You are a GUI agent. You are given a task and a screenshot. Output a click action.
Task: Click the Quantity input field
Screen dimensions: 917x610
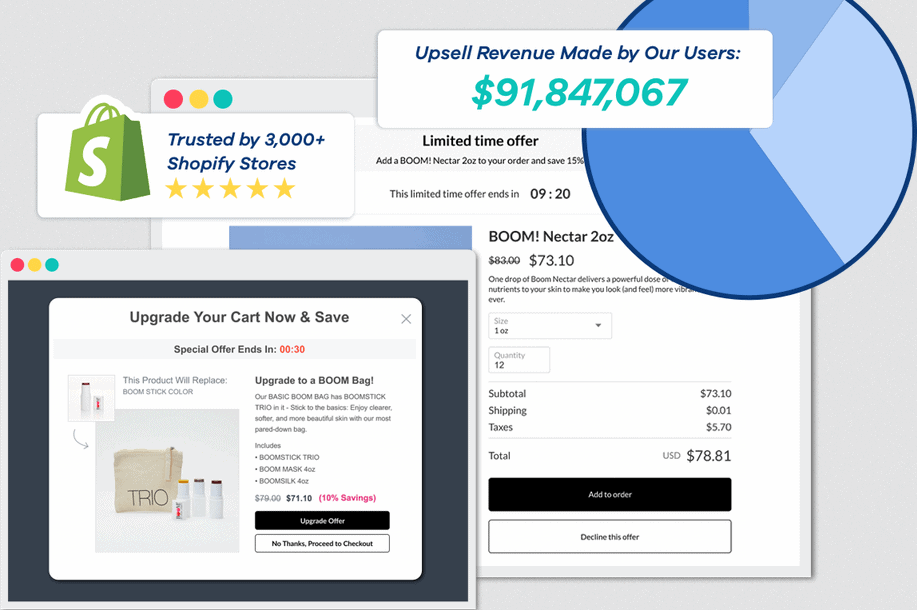[x=519, y=360]
